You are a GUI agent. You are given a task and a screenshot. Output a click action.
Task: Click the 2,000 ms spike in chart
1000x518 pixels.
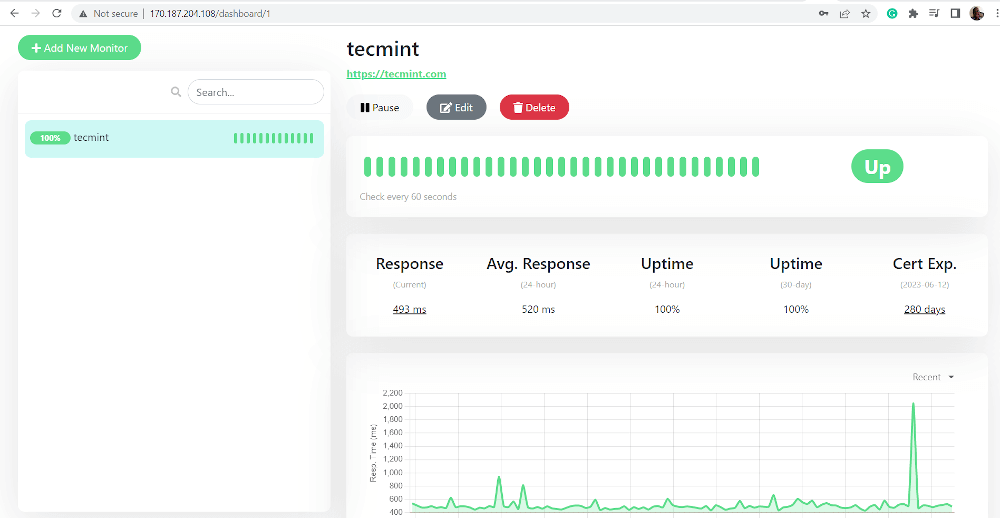tap(913, 404)
